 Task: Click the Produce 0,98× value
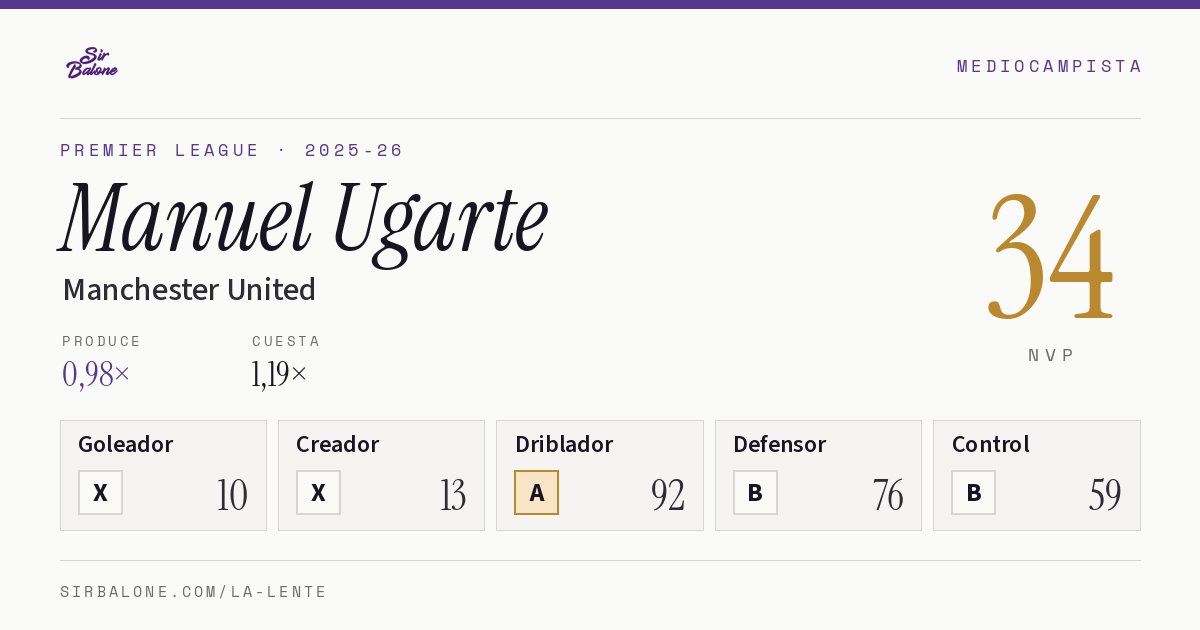click(96, 374)
